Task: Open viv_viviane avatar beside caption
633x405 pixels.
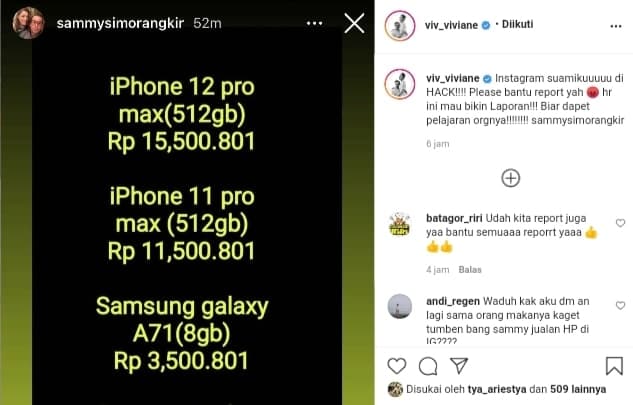Action: (x=400, y=84)
